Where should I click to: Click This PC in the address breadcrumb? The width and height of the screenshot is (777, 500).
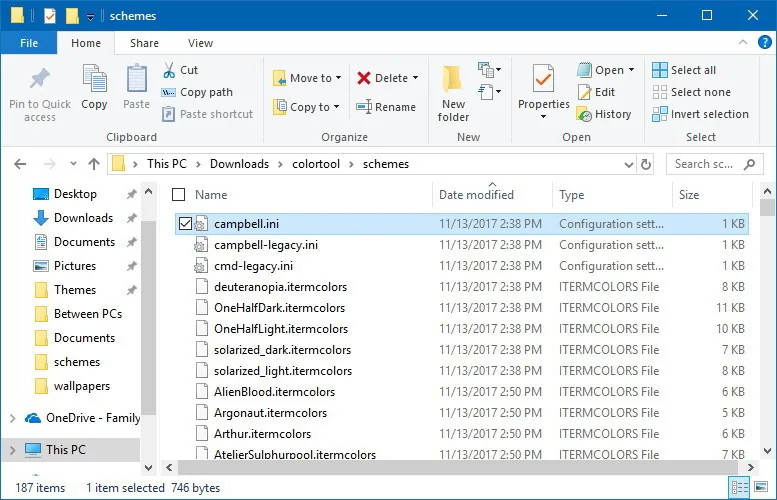coord(166,164)
